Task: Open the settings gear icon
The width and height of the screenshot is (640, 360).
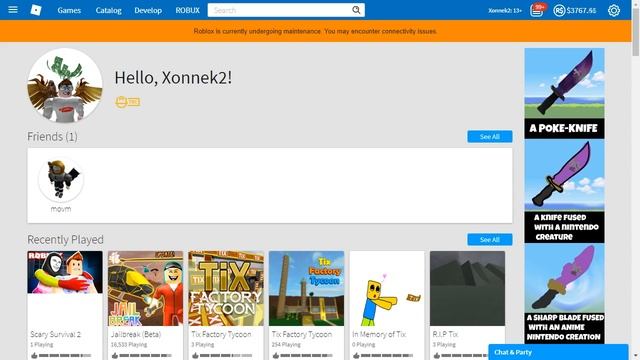Action: click(x=613, y=10)
